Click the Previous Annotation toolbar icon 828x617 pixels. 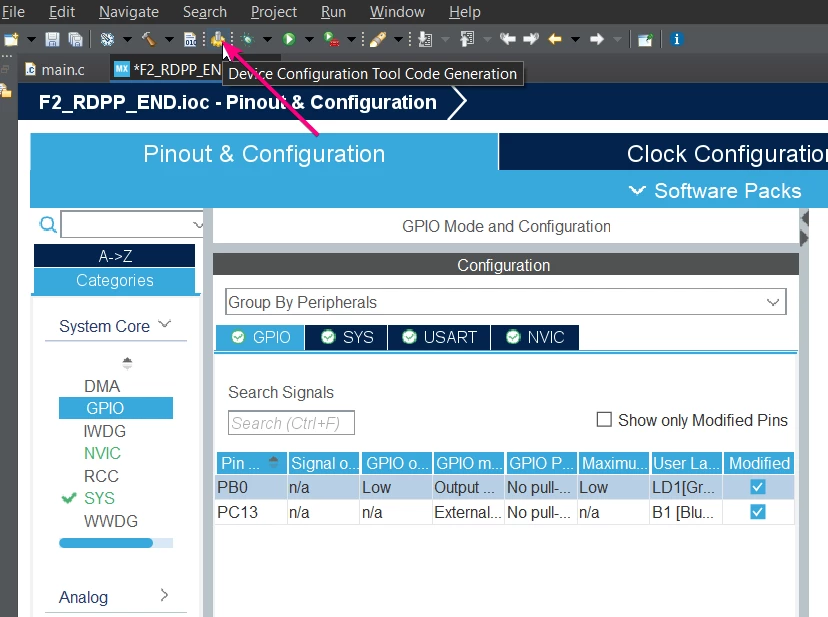tap(467, 39)
